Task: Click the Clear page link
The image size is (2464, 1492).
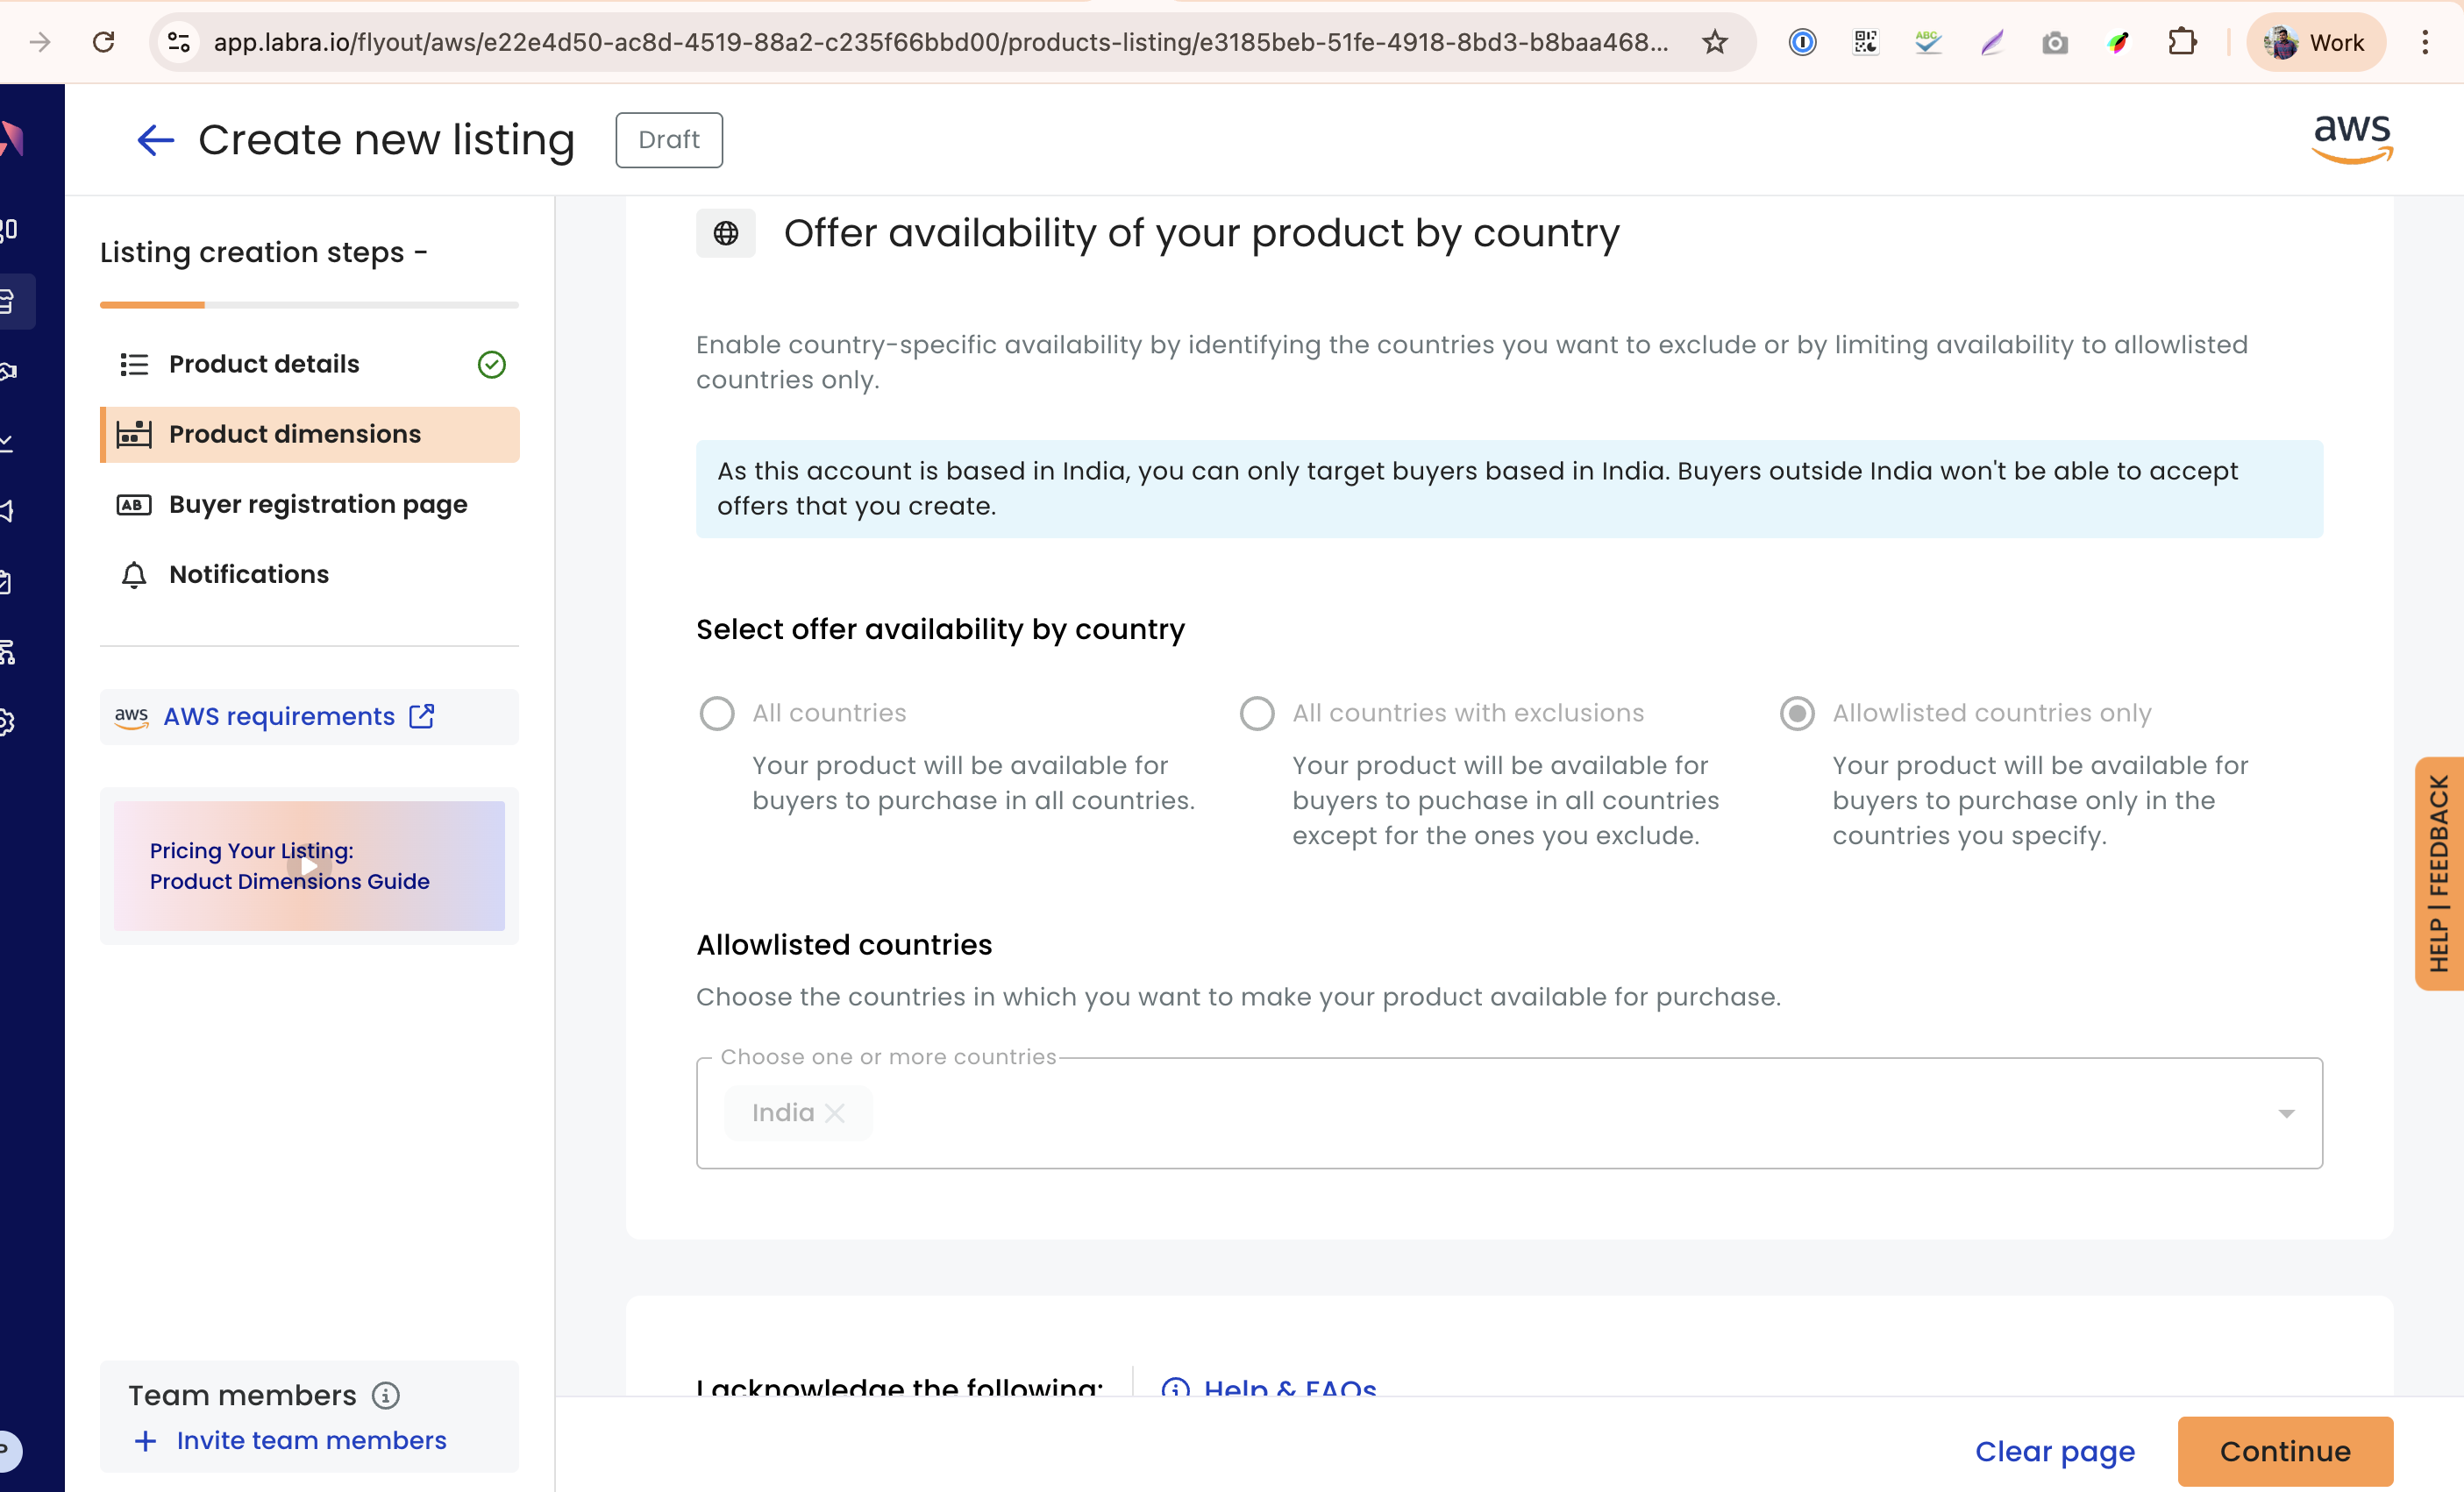Action: (x=2054, y=1450)
